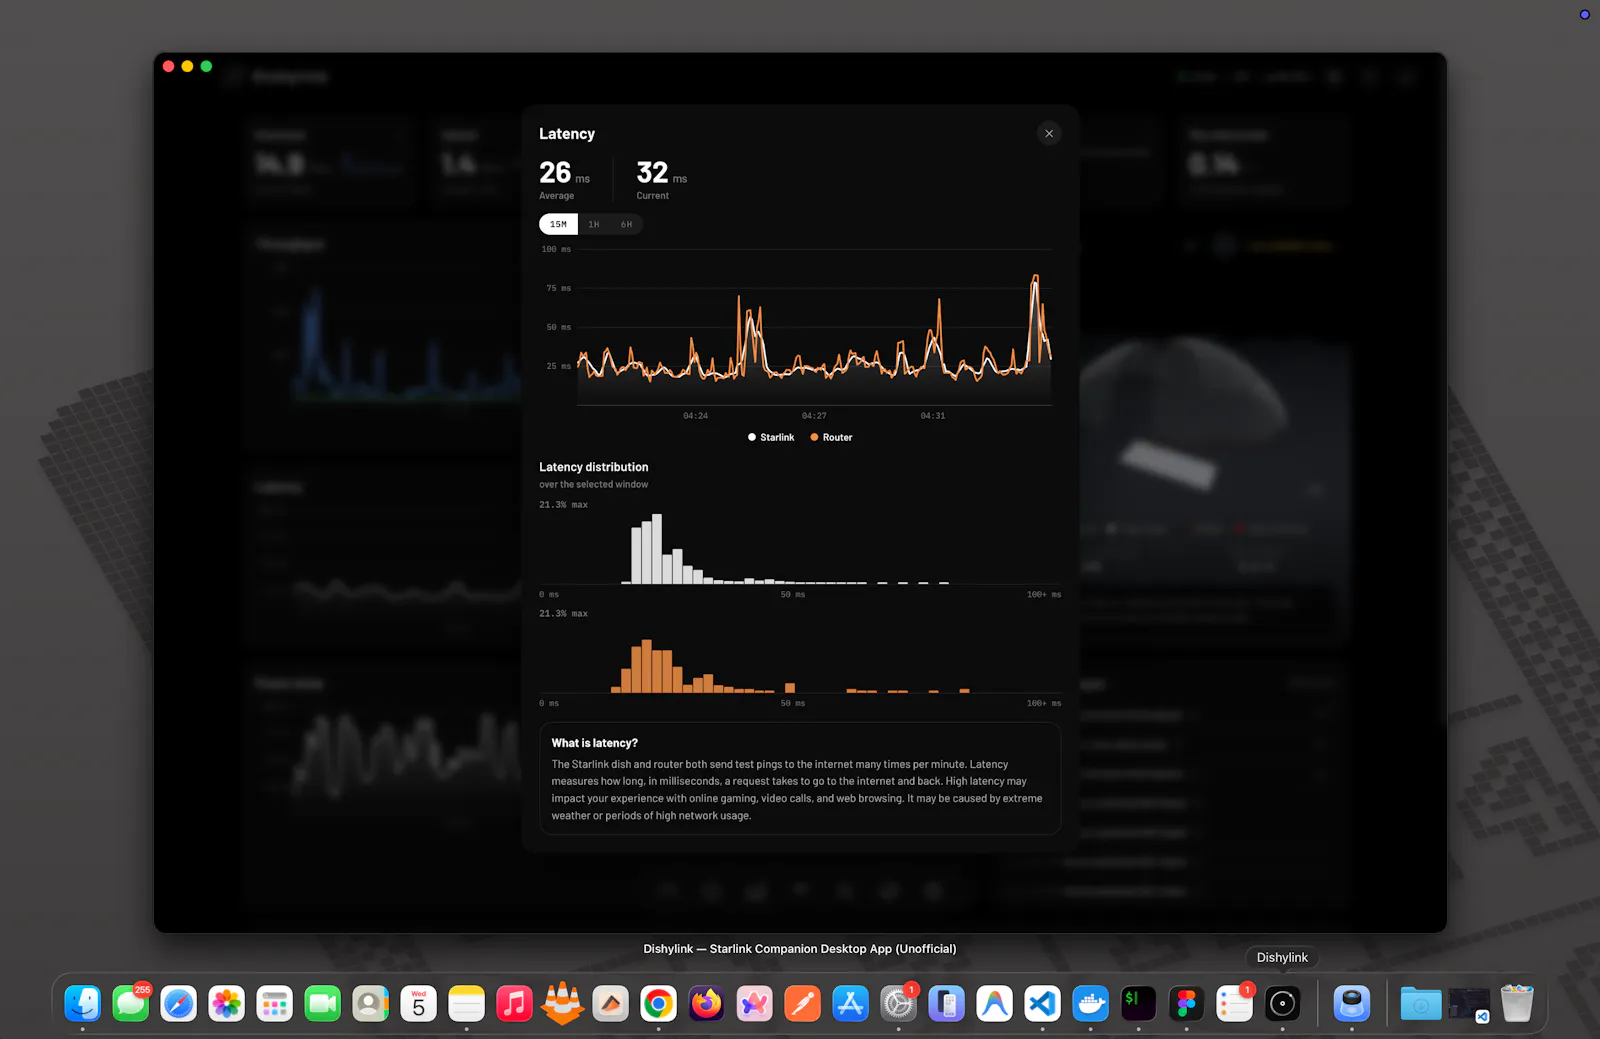This screenshot has height=1039, width=1600.
Task: Toggle the Router series in the legend
Action: tap(831, 437)
